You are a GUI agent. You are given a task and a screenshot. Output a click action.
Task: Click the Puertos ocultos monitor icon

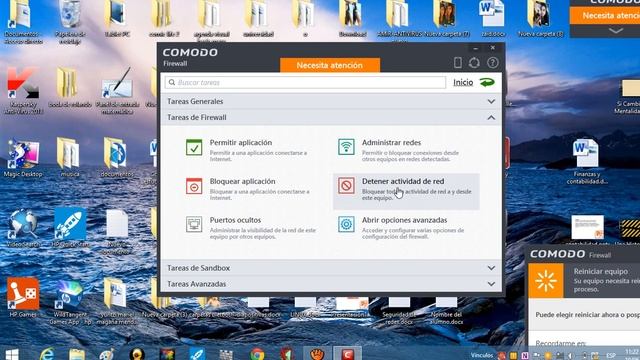194,224
